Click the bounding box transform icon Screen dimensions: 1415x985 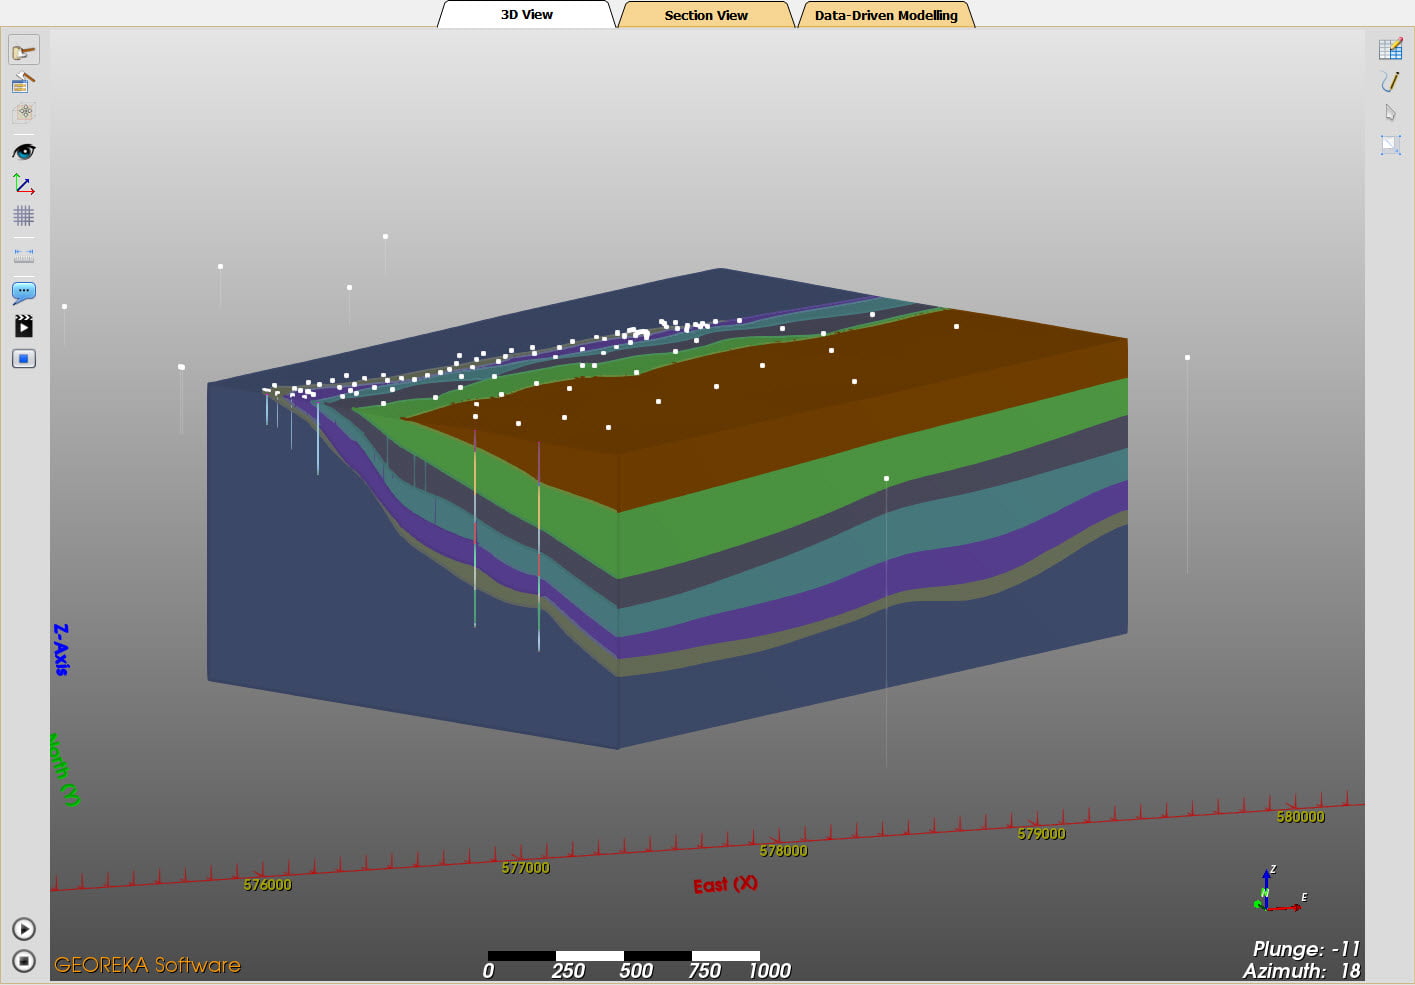(1390, 145)
